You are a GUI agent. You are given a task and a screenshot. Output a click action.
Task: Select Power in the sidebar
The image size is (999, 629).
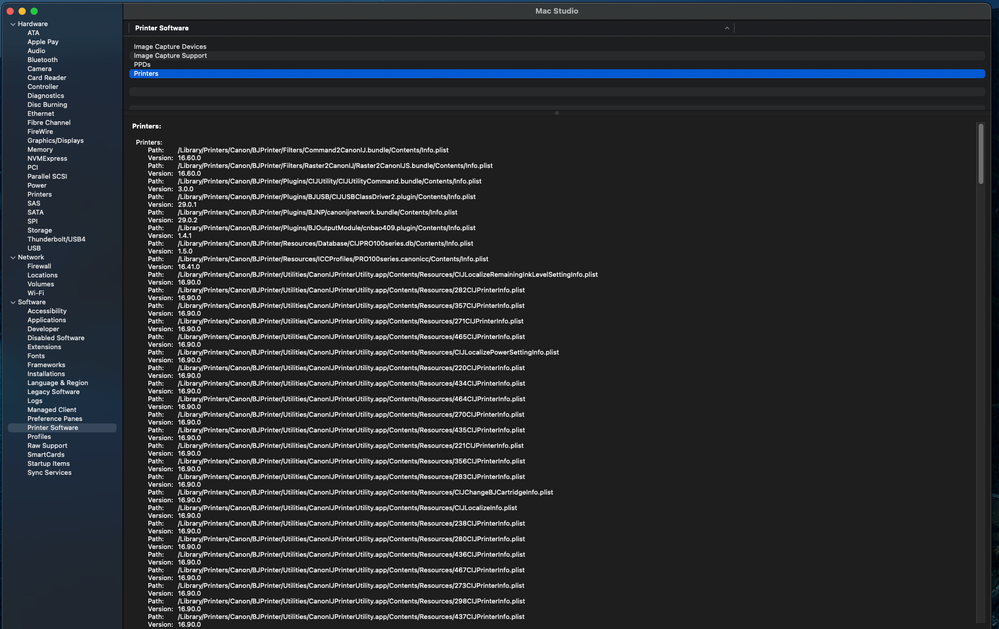pos(37,185)
